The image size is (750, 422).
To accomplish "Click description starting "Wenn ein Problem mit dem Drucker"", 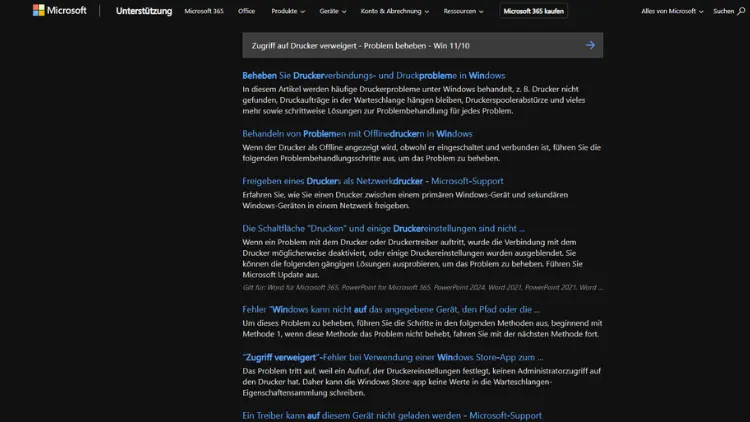I will [x=412, y=258].
